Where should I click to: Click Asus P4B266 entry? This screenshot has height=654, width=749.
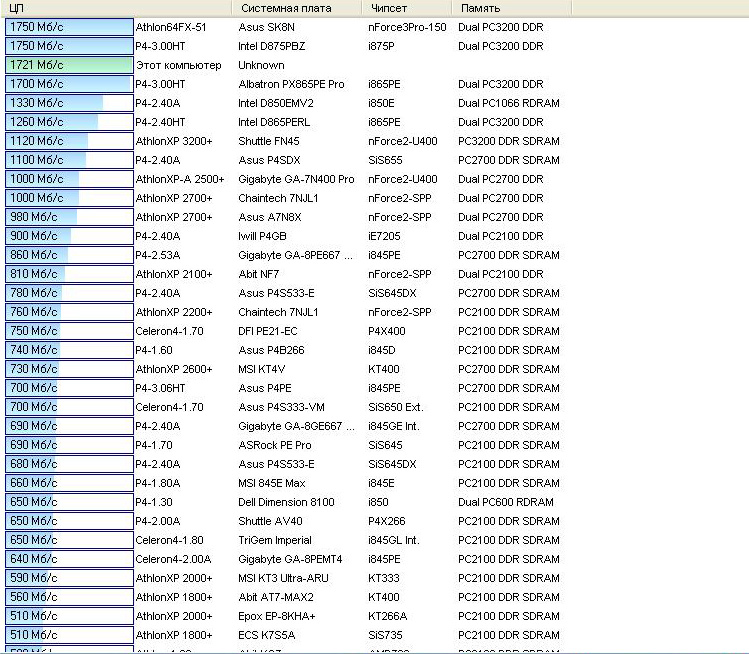271,350
